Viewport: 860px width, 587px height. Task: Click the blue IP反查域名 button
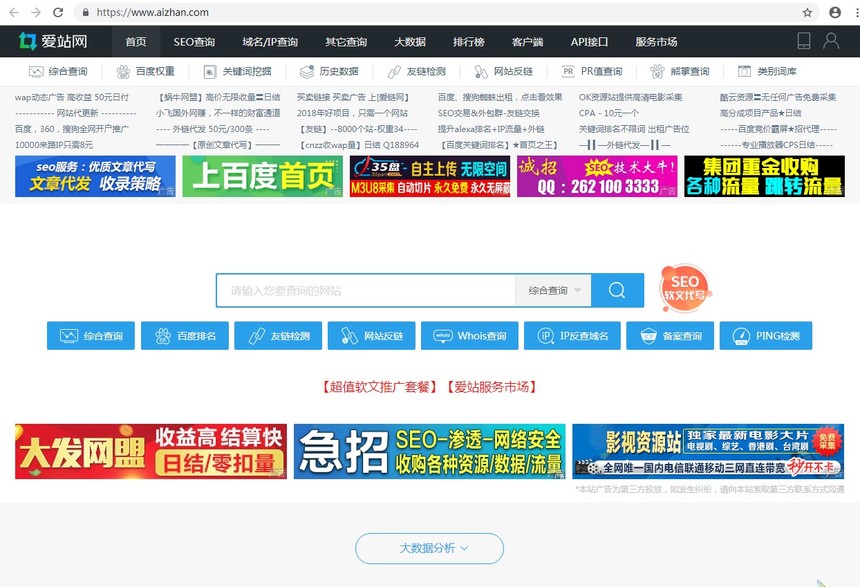pos(572,336)
